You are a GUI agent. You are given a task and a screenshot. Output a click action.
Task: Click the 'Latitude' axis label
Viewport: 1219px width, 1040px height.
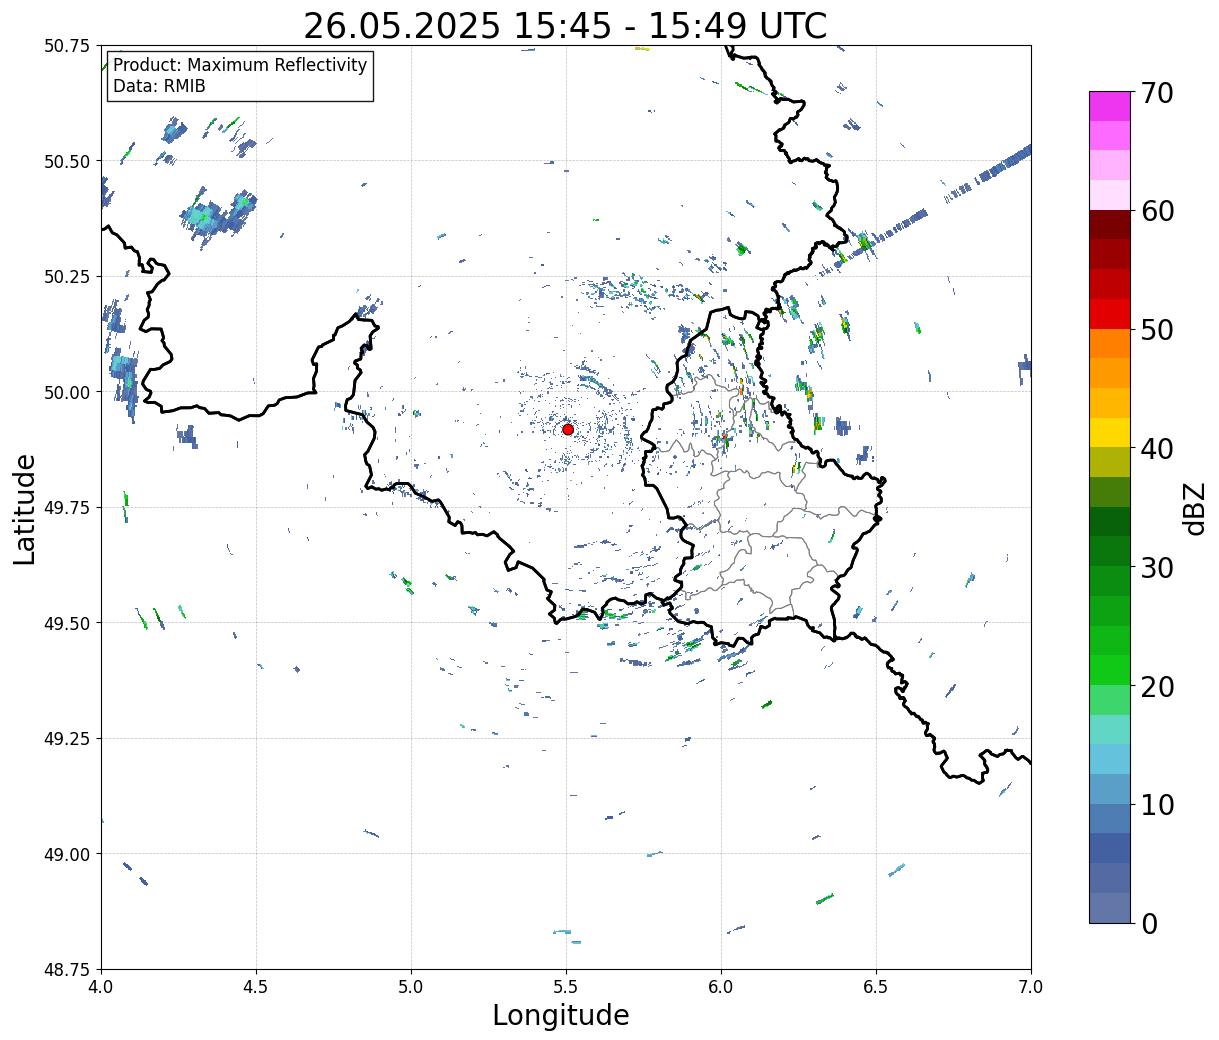25,508
